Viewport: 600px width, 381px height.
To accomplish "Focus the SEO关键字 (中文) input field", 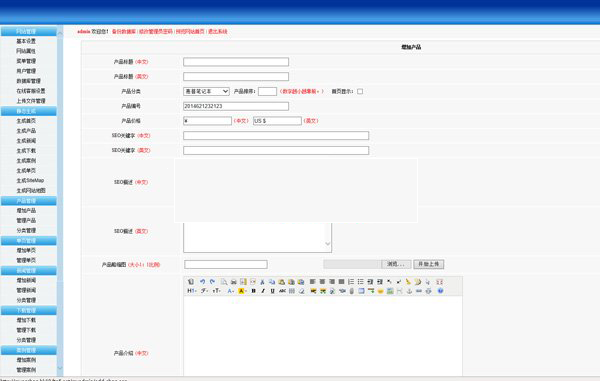I will [276, 135].
